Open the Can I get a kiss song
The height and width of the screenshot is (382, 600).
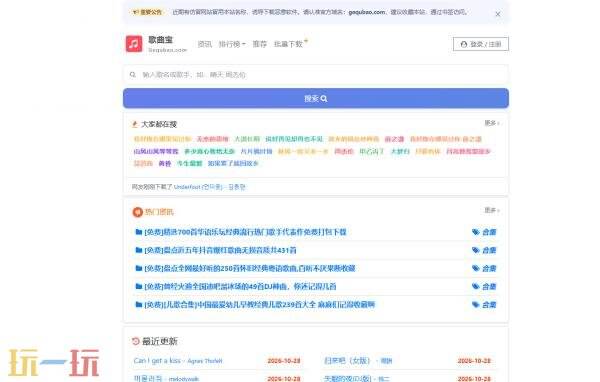point(178,361)
